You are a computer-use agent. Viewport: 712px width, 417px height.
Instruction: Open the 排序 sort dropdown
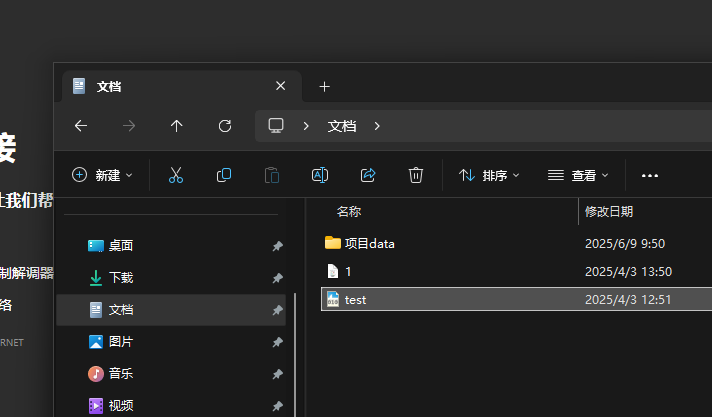point(489,175)
